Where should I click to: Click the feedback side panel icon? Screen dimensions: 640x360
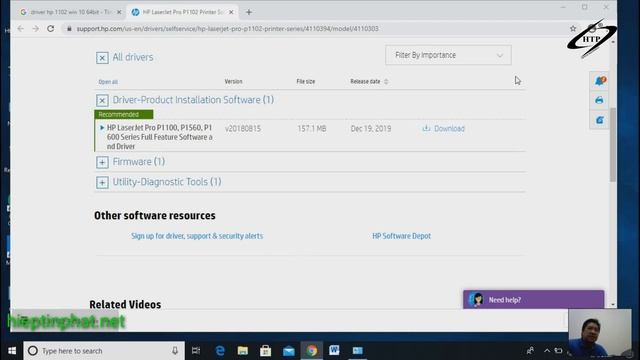[599, 120]
